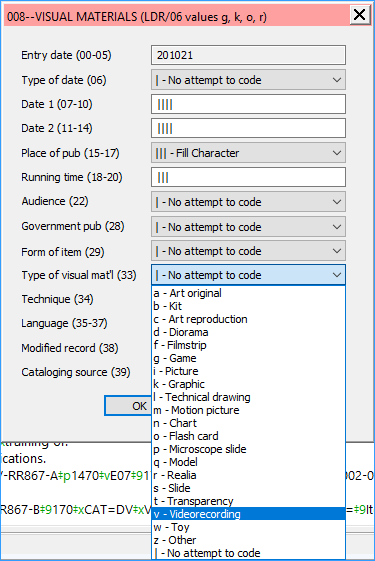Select 'a - Art original' option
Viewport: 375px width, 561px height.
tap(248, 293)
